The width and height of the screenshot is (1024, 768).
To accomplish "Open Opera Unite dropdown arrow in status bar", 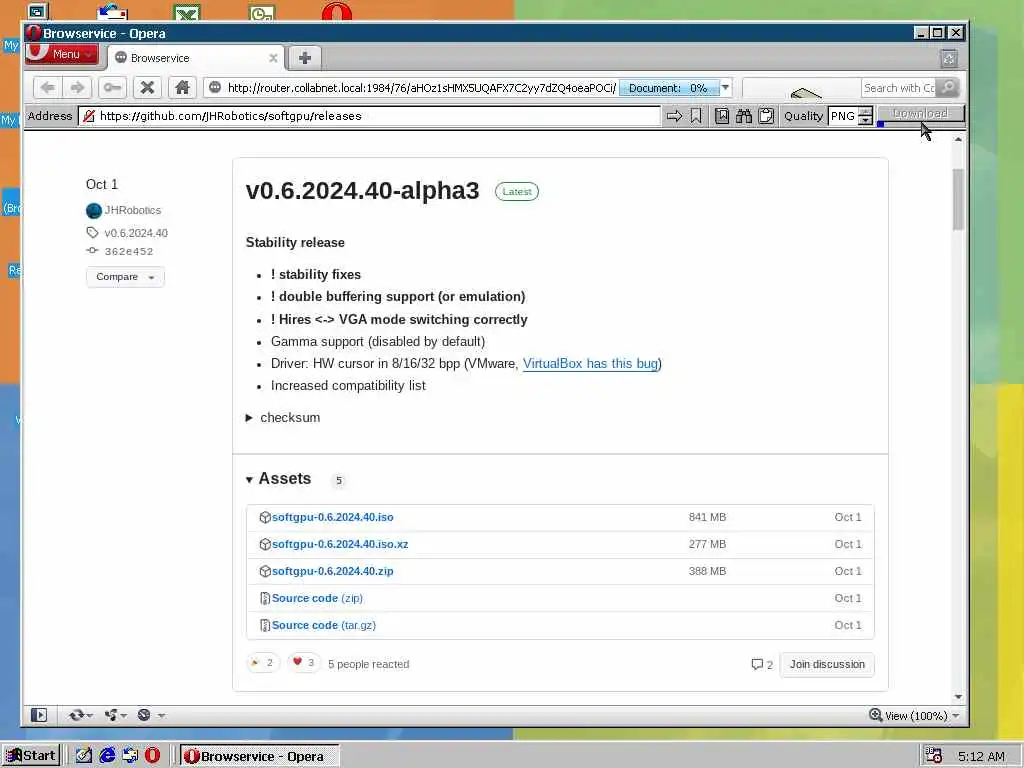I will pyautogui.click(x=124, y=716).
